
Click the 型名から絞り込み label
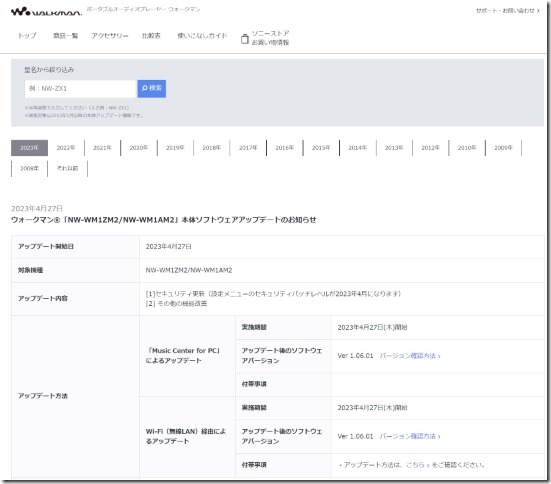click(x=49, y=70)
